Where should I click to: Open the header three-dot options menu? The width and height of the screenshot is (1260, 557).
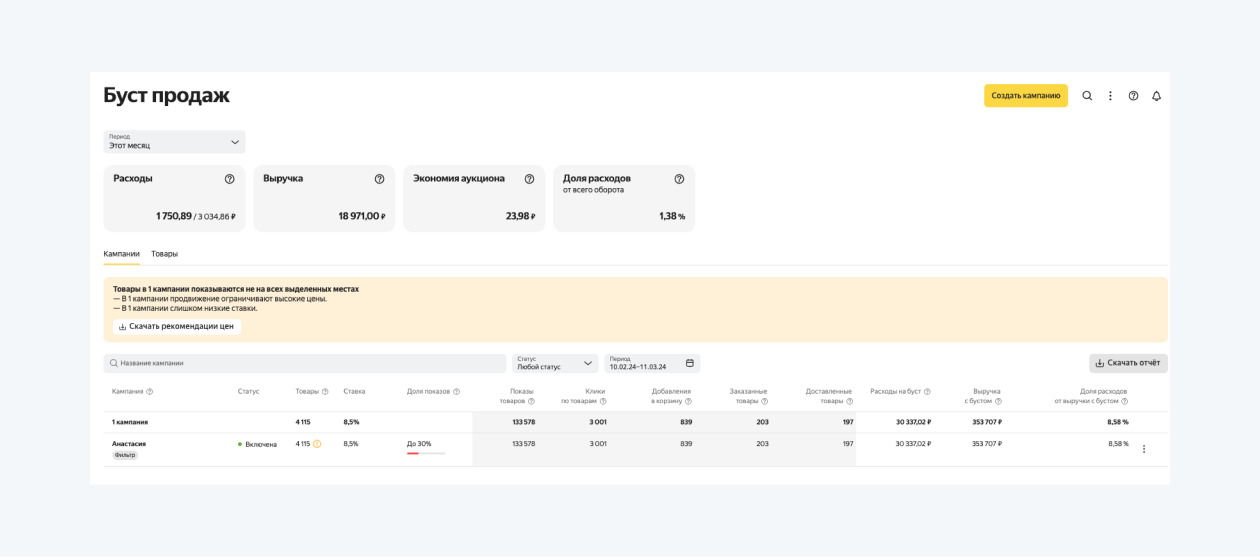[x=1110, y=96]
